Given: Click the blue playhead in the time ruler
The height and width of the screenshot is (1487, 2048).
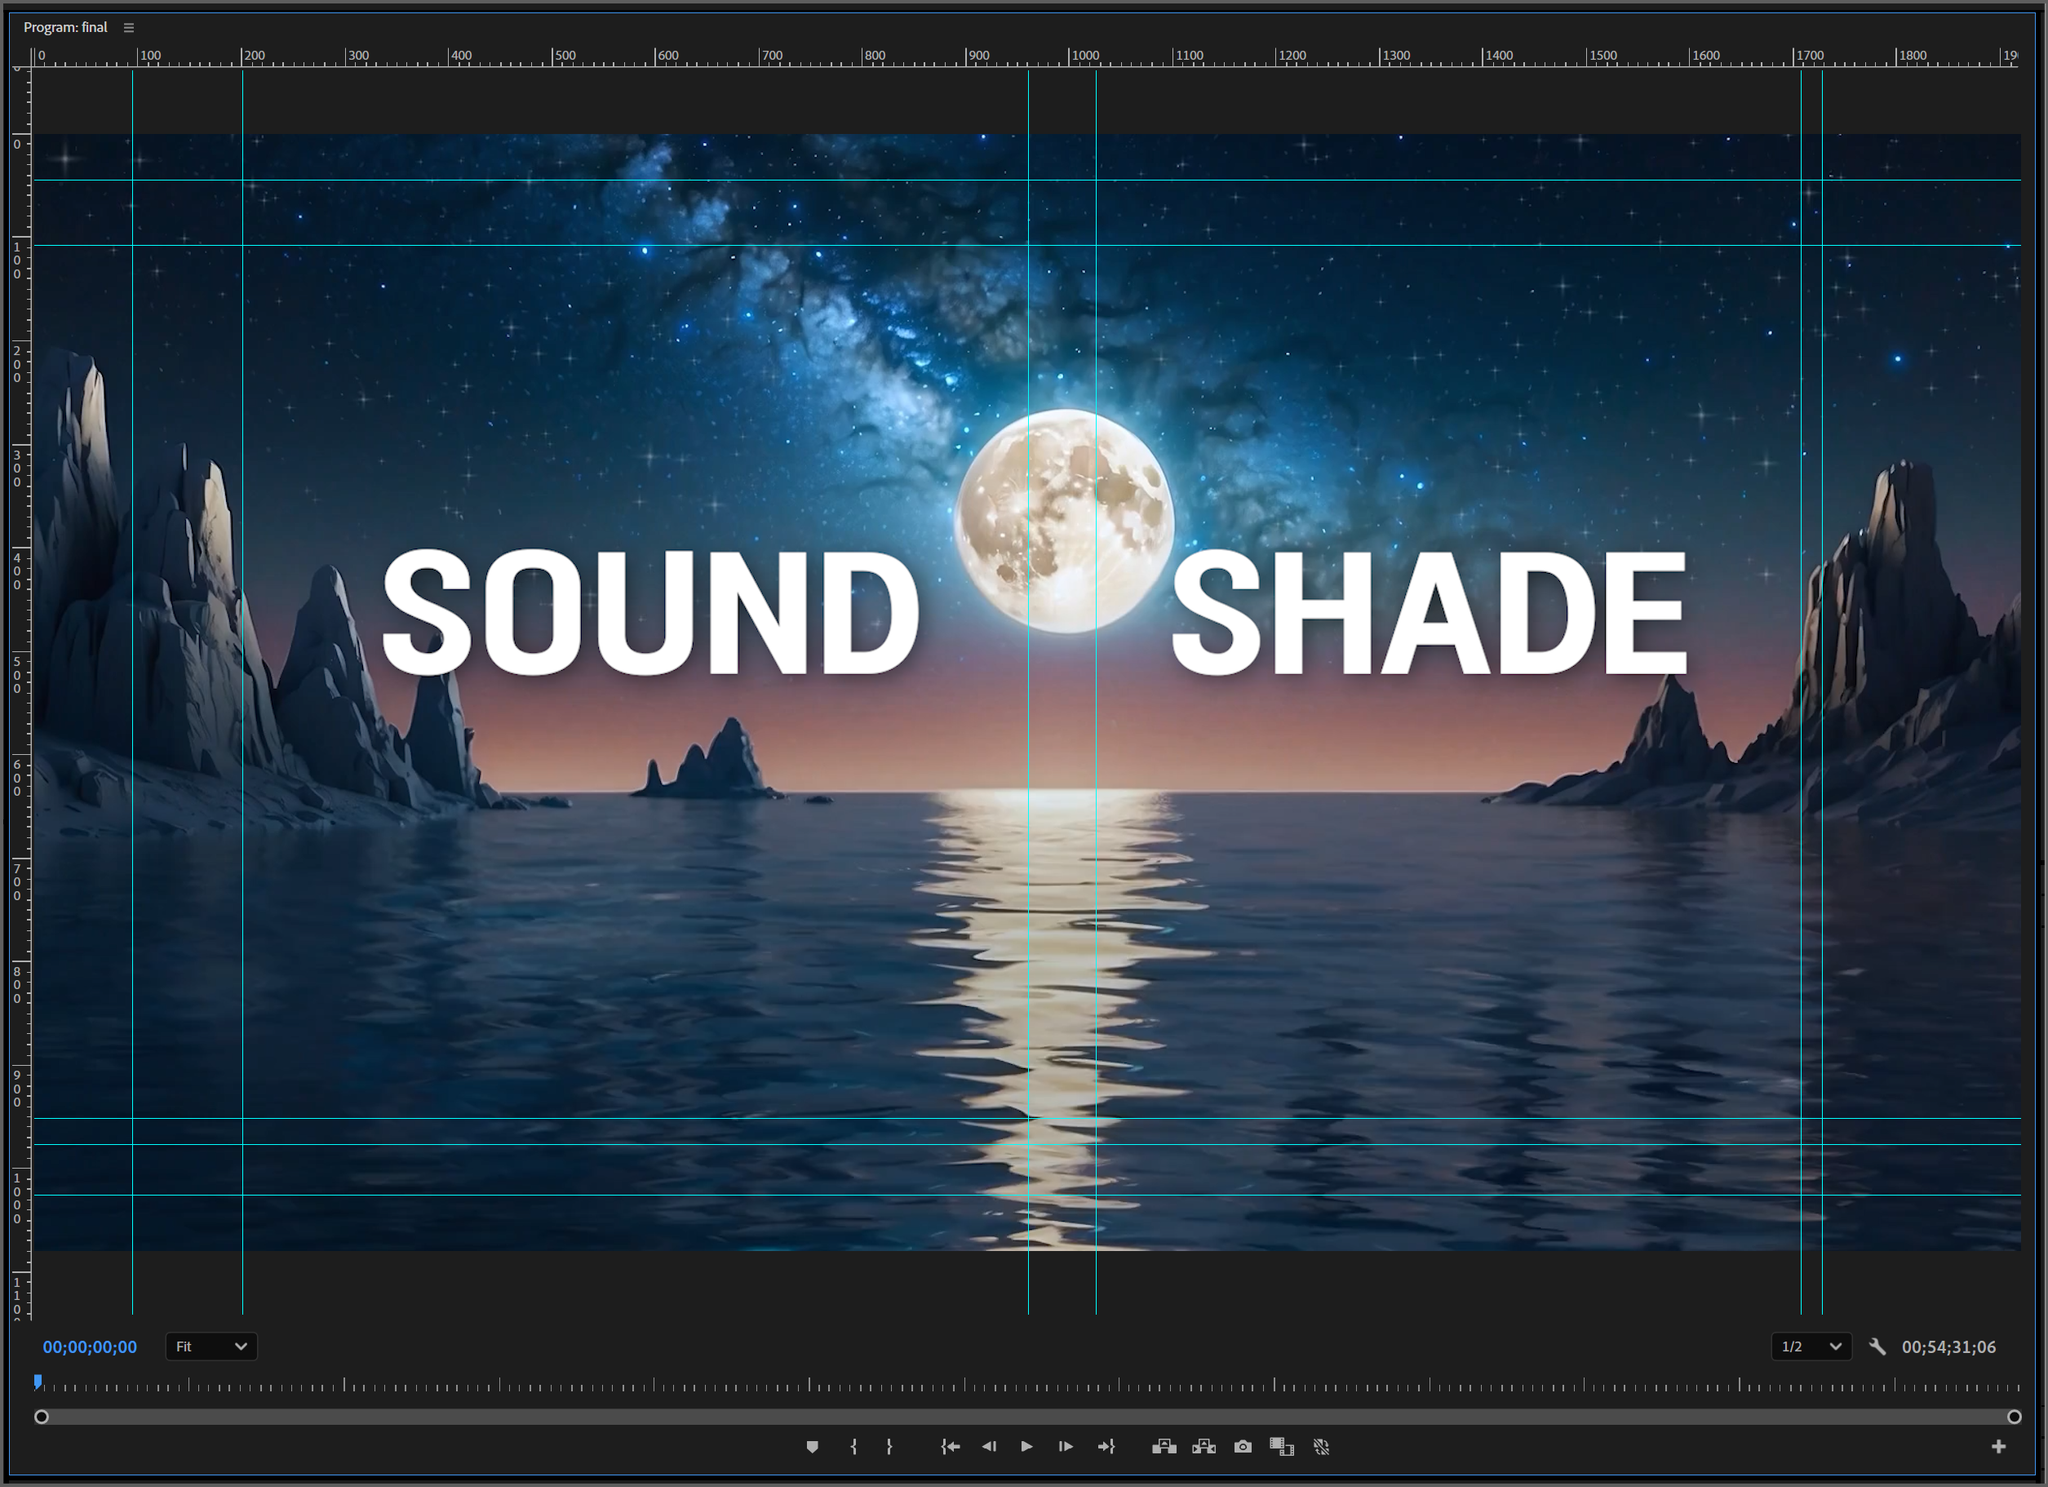Looking at the screenshot, I should click(x=38, y=1382).
